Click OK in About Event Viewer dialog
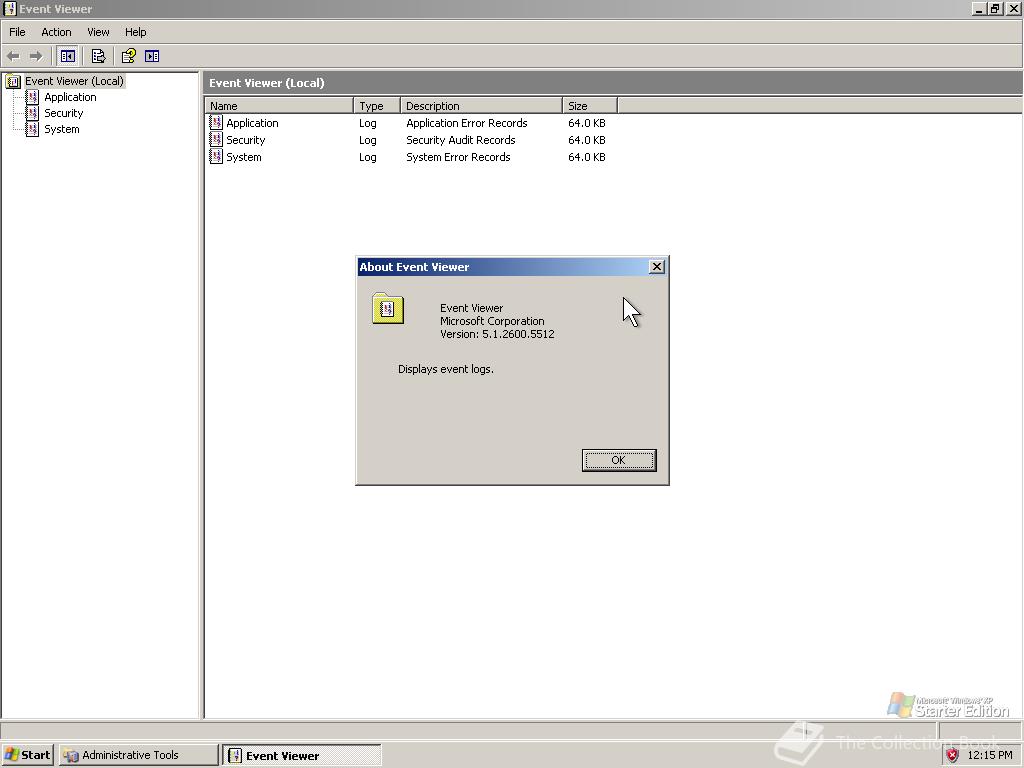 tap(618, 460)
